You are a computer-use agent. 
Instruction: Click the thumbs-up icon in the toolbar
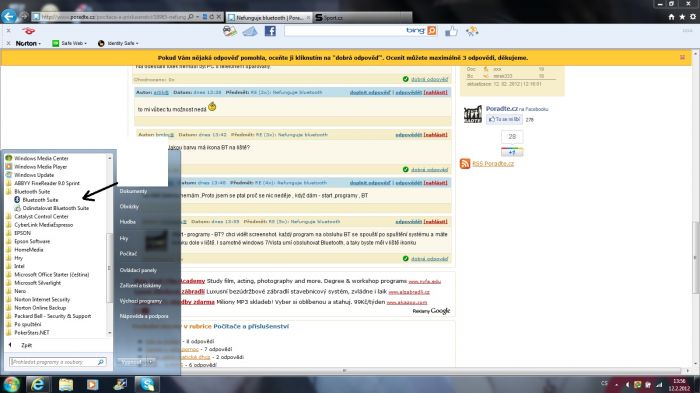coord(451,31)
